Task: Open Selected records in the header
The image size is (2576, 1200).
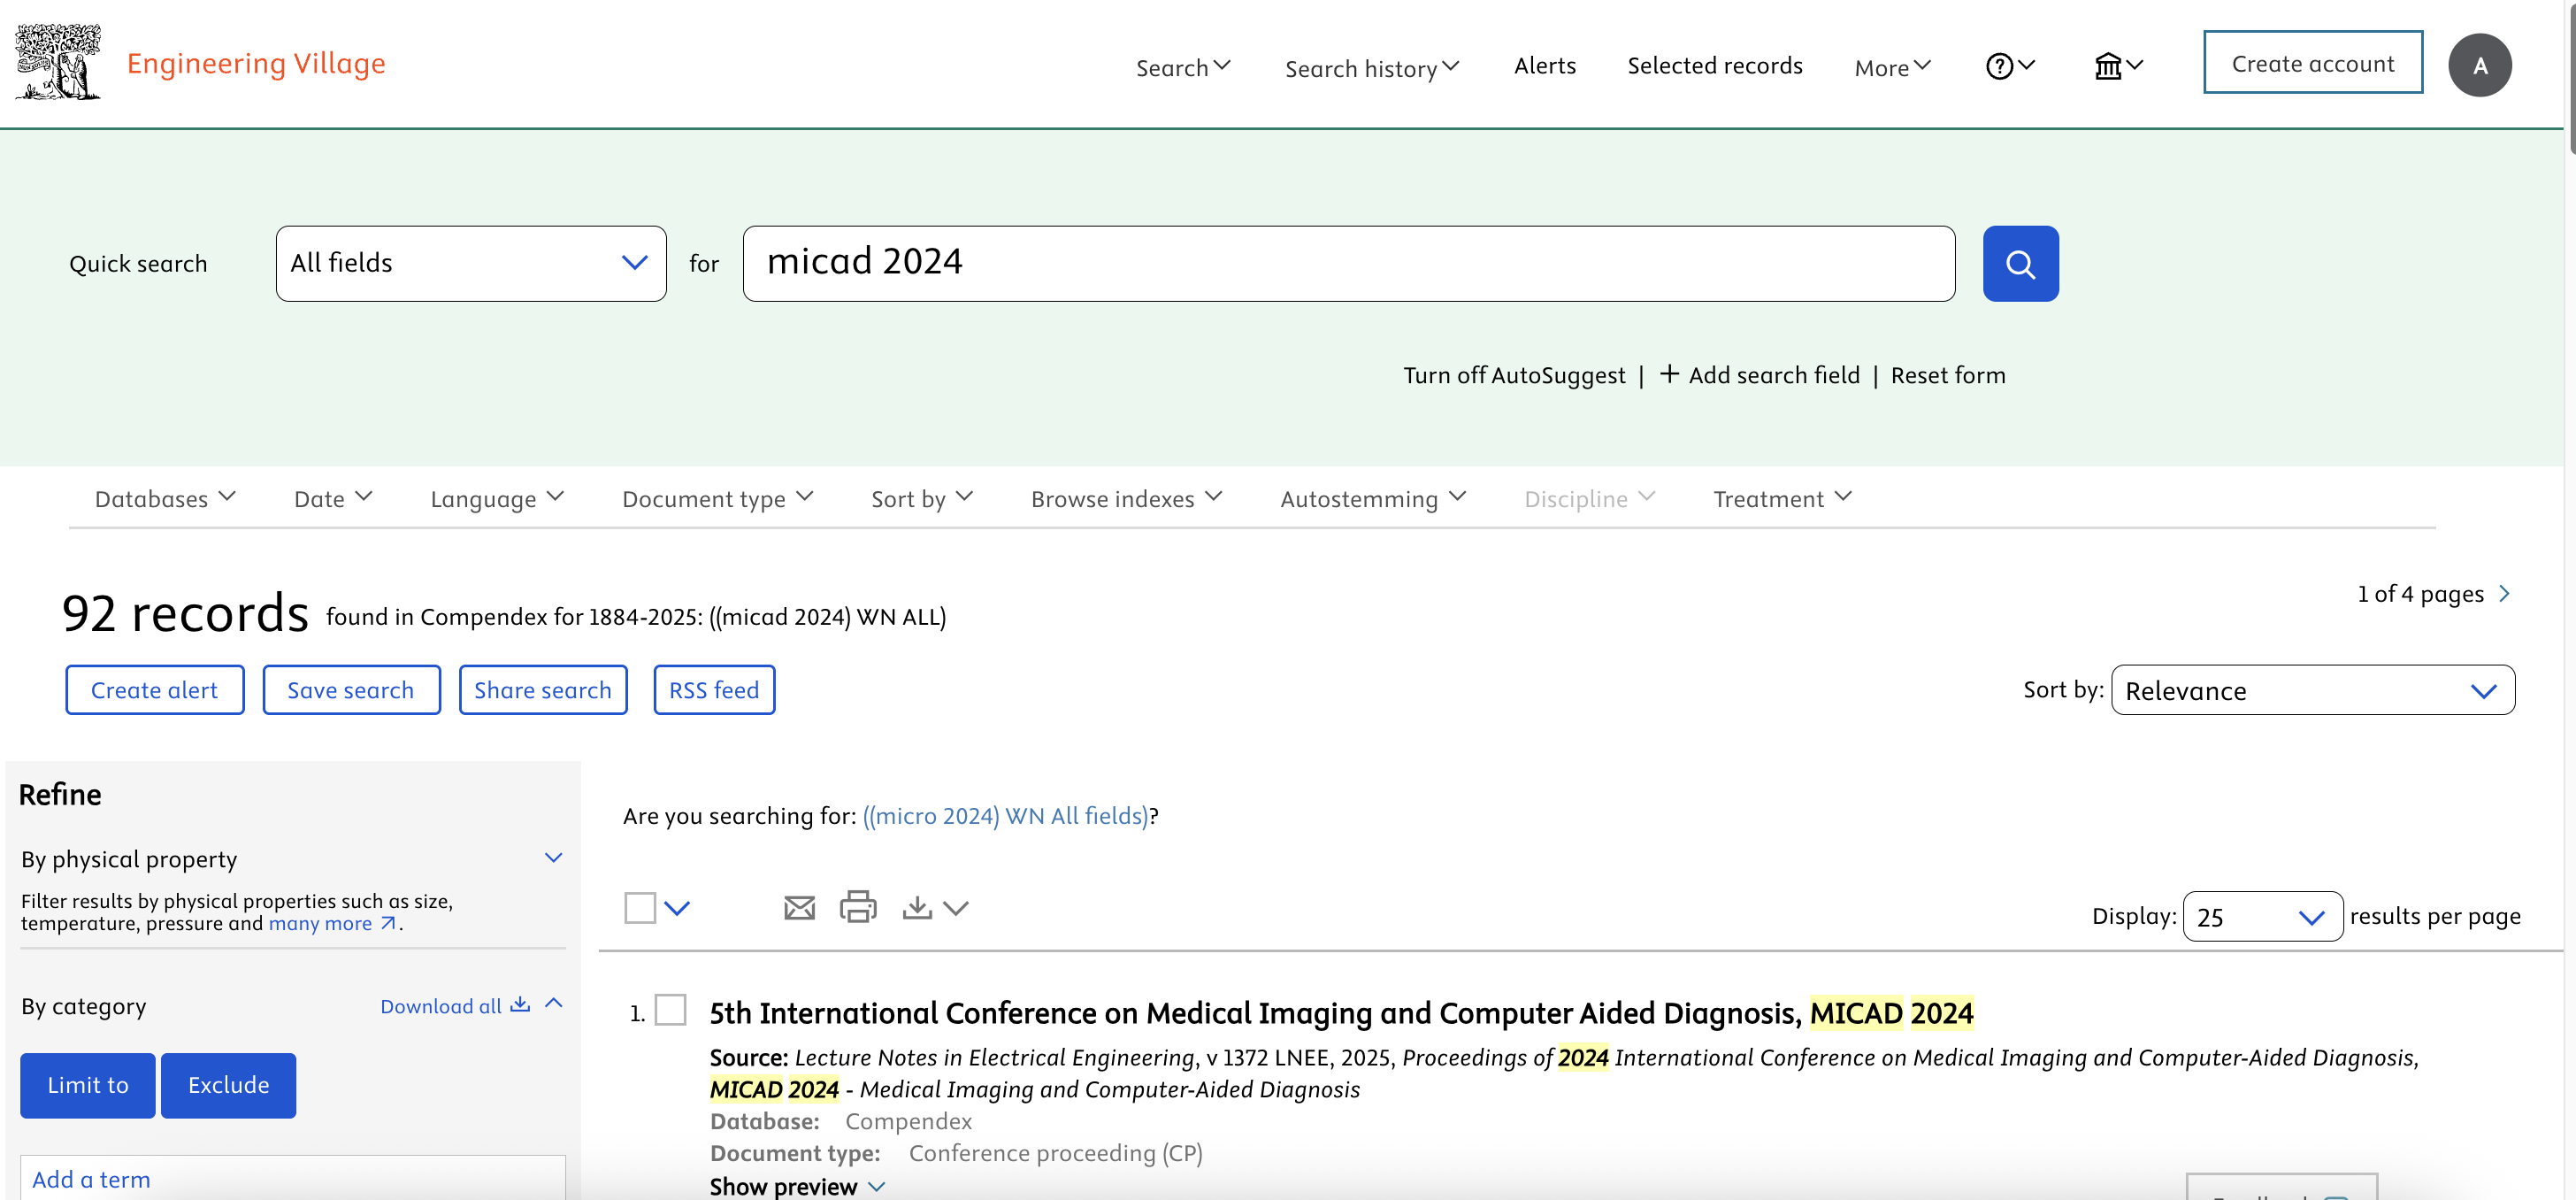Action: pyautogui.click(x=1714, y=65)
